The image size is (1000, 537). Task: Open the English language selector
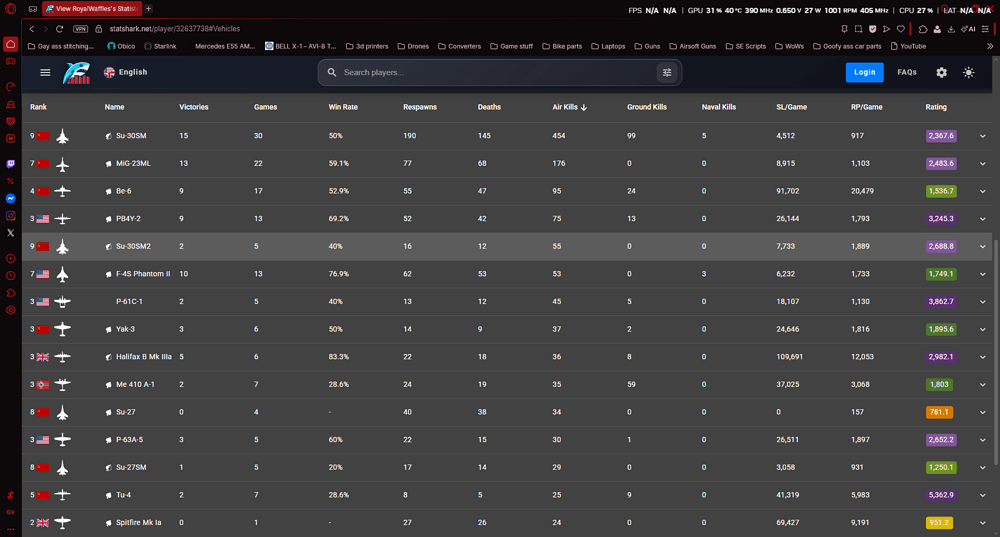(x=126, y=72)
